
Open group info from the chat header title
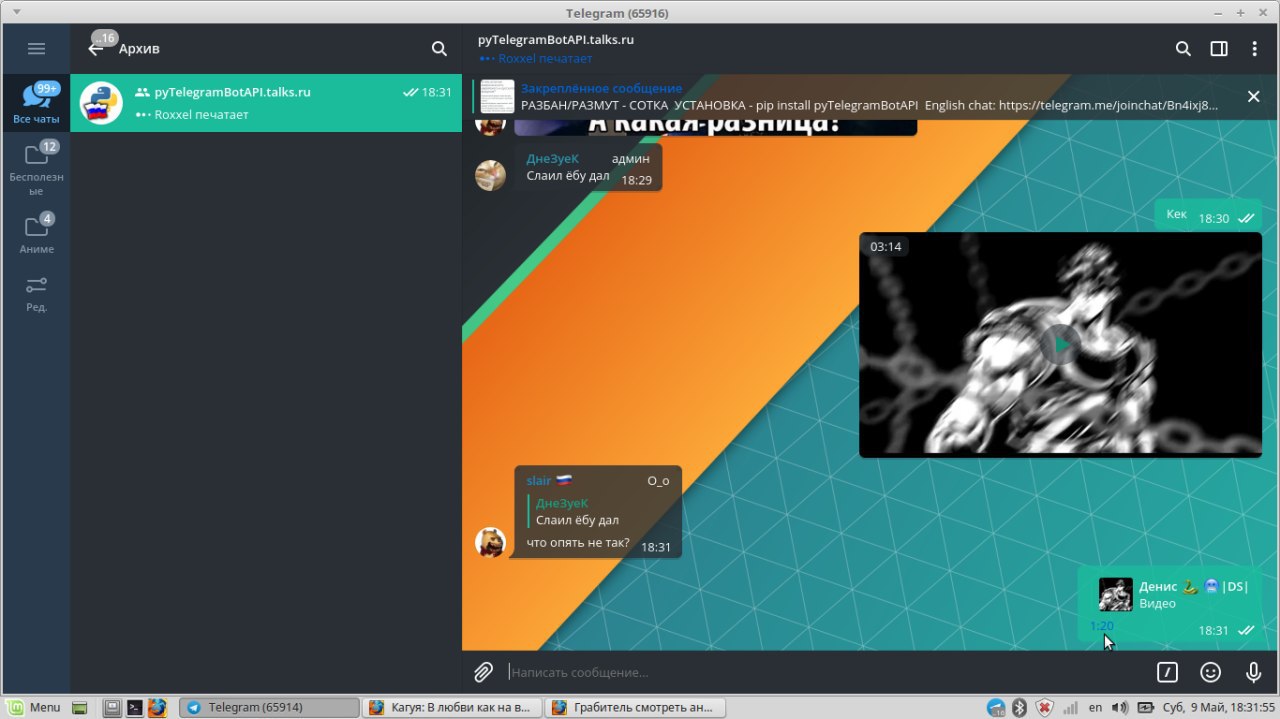[556, 40]
